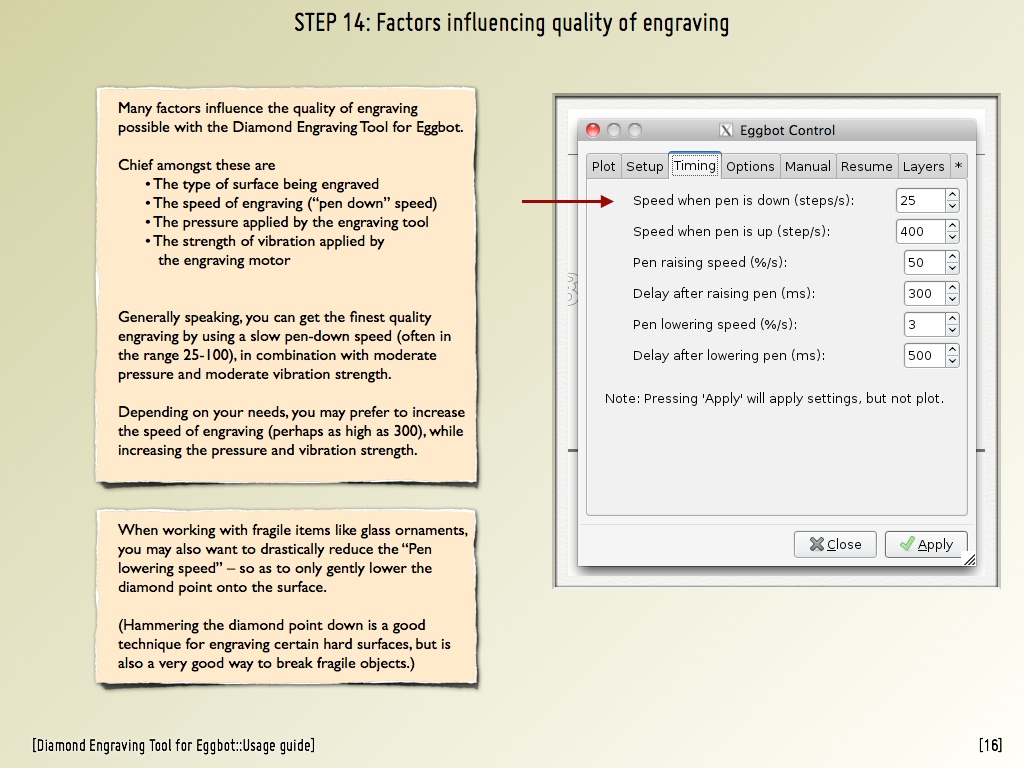Viewport: 1024px width, 768px height.
Task: Go to the Manual tab
Action: click(808, 166)
